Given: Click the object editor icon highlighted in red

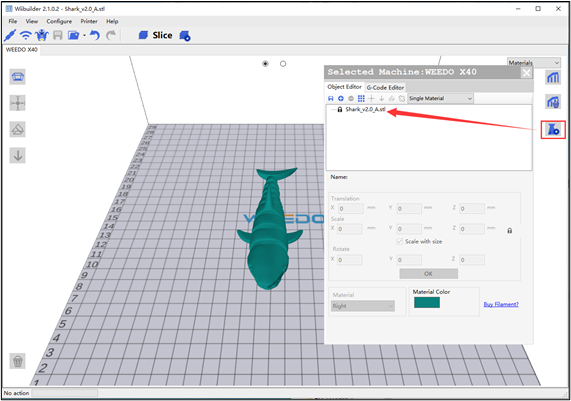Looking at the screenshot, I should click(x=553, y=129).
